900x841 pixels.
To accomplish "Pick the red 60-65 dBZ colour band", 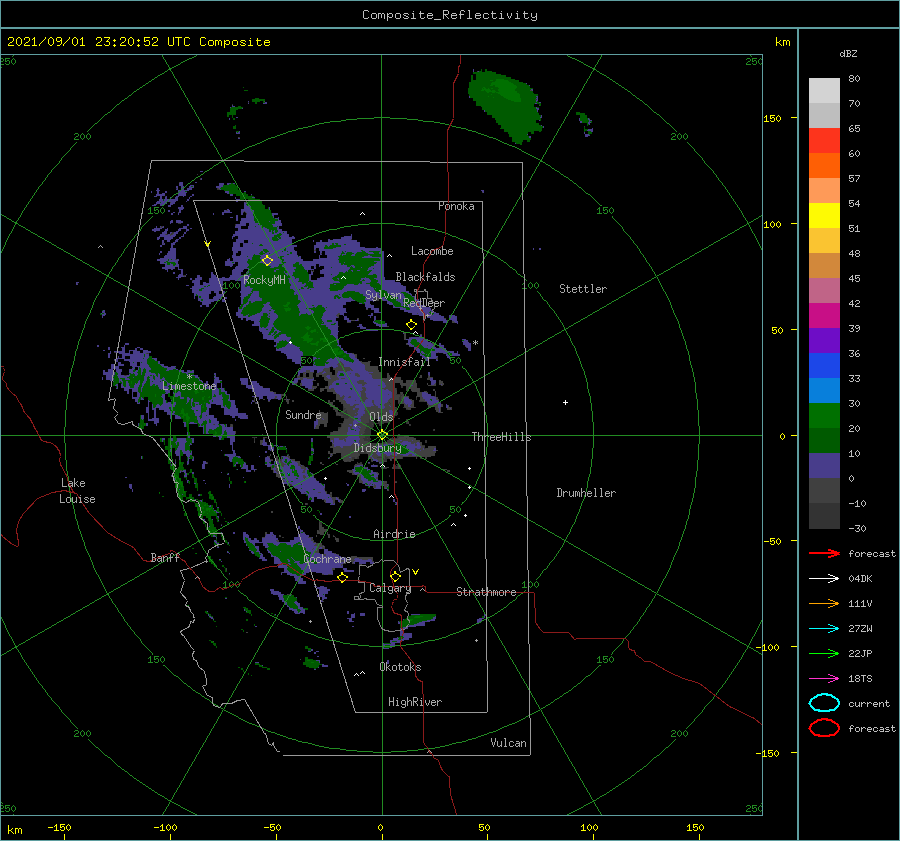I will click(824, 141).
